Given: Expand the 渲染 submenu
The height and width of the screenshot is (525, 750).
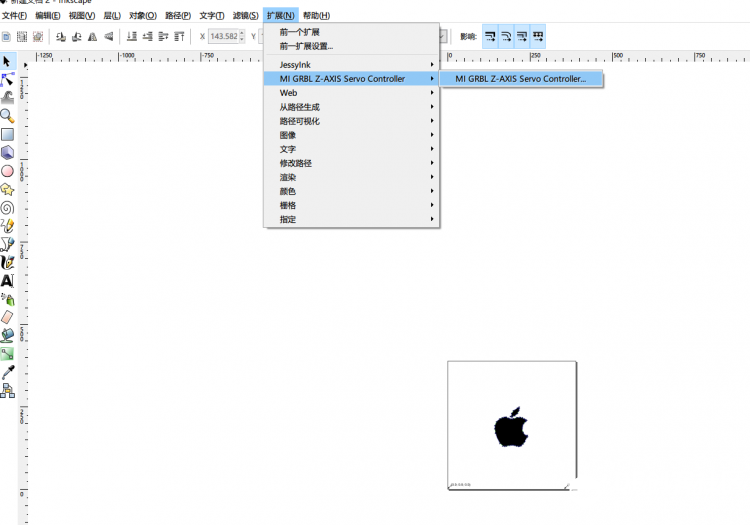Looking at the screenshot, I should pyautogui.click(x=352, y=177).
